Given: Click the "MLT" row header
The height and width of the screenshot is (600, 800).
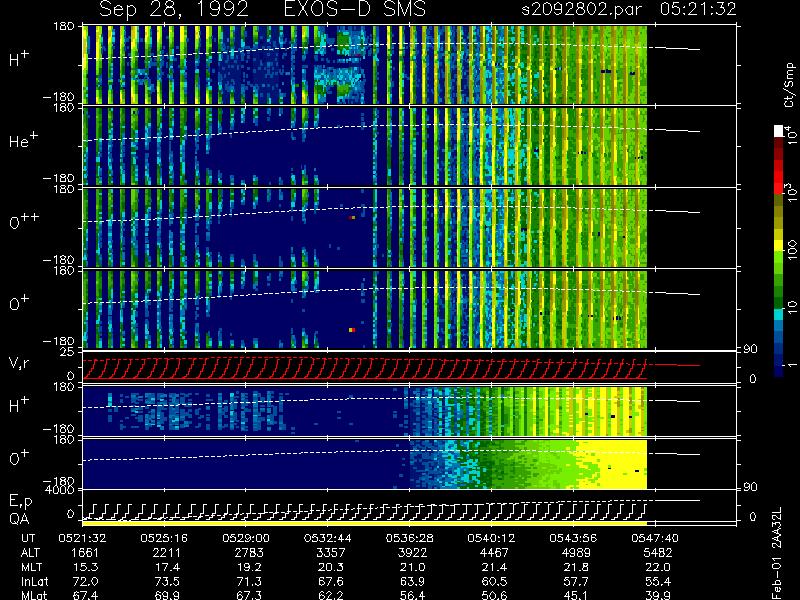Looking at the screenshot, I should pyautogui.click(x=31, y=567).
